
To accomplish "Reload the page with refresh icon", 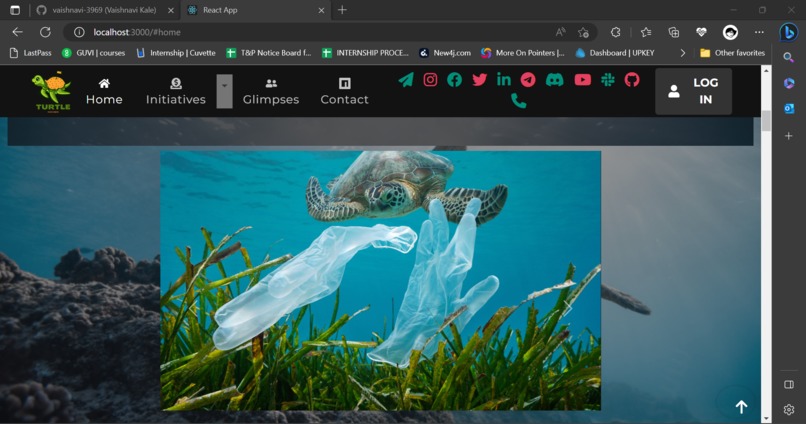I will [45, 32].
